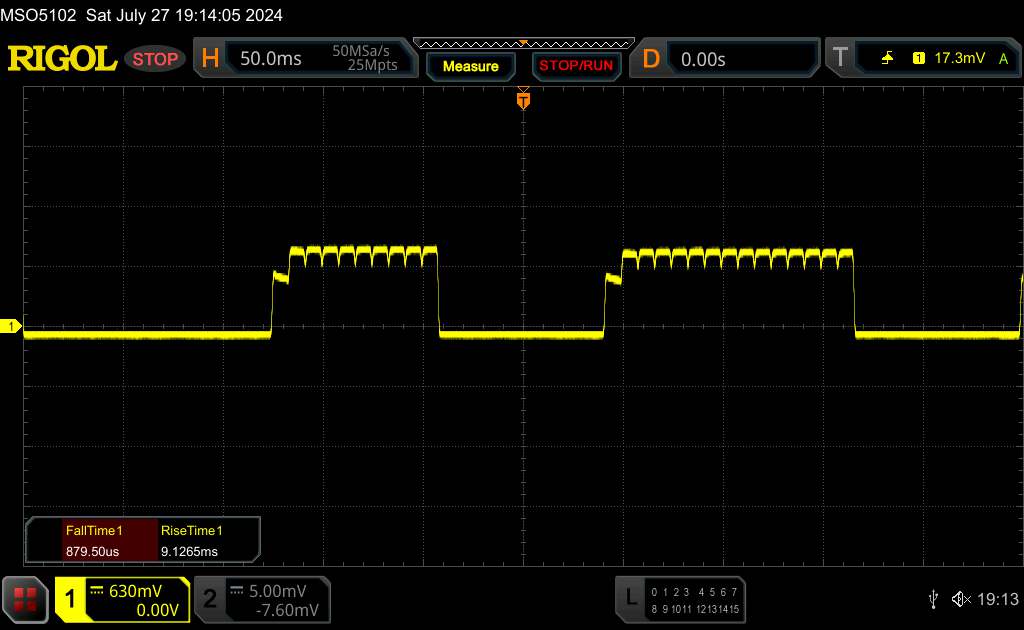Select the 17.3mV trigger level value

coord(959,58)
